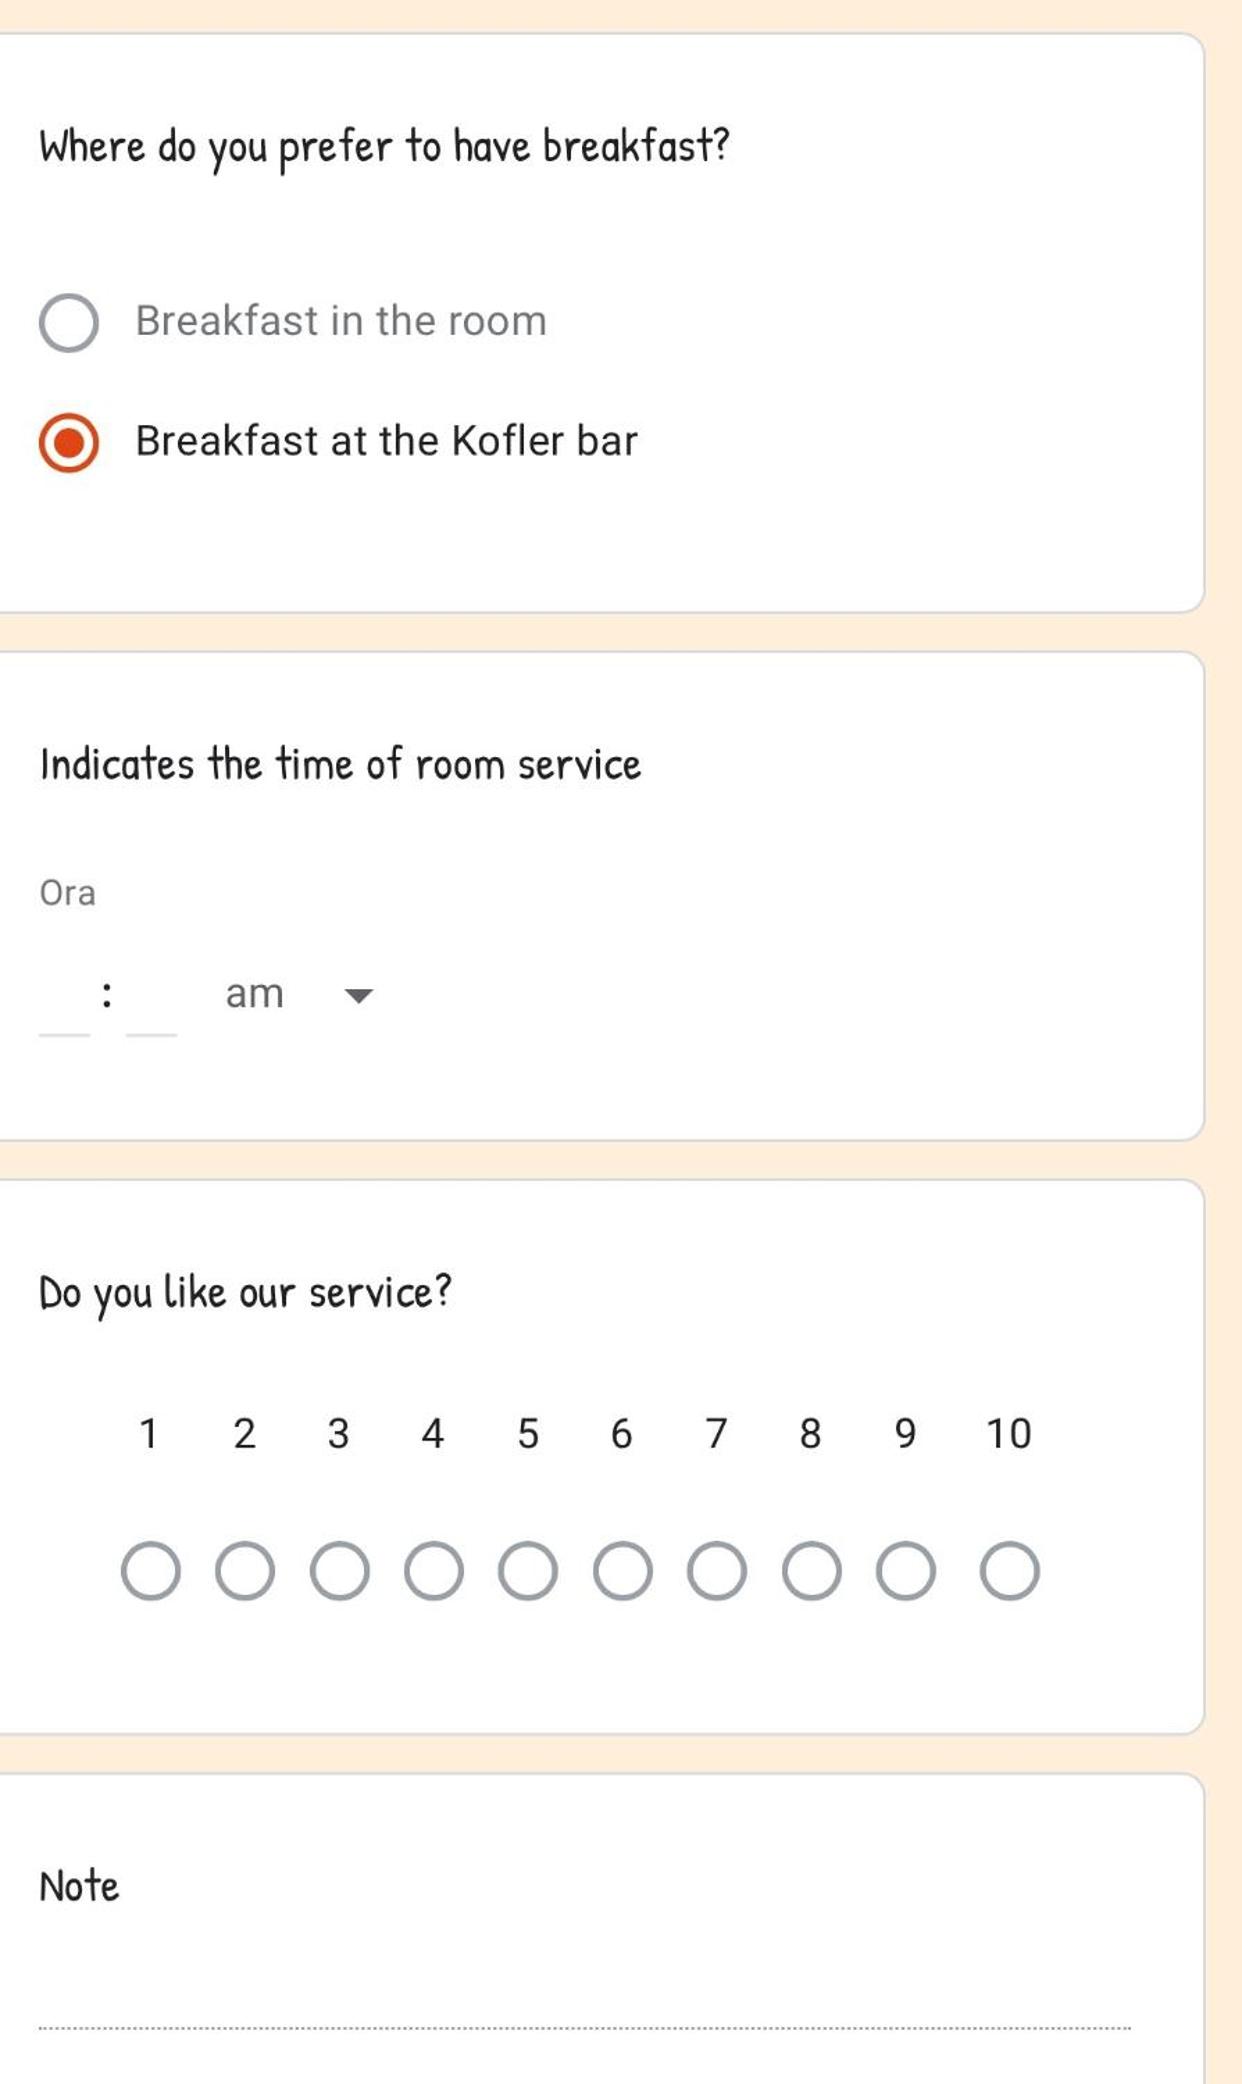Rate the service 1
The image size is (1242, 2084).
151,1571
